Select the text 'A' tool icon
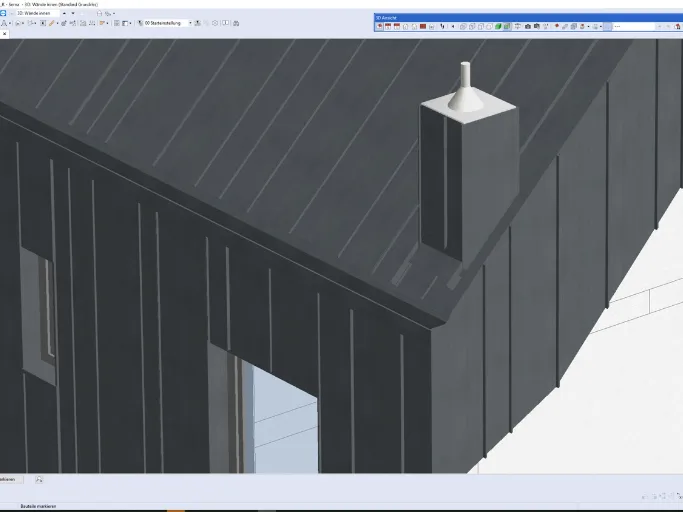683x512 pixels. tap(4, 23)
